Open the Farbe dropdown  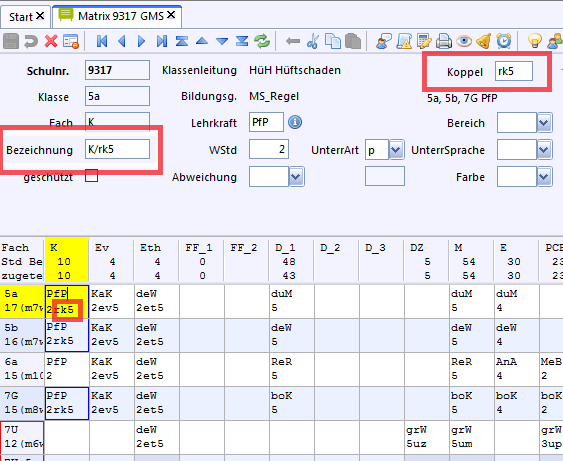click(544, 177)
